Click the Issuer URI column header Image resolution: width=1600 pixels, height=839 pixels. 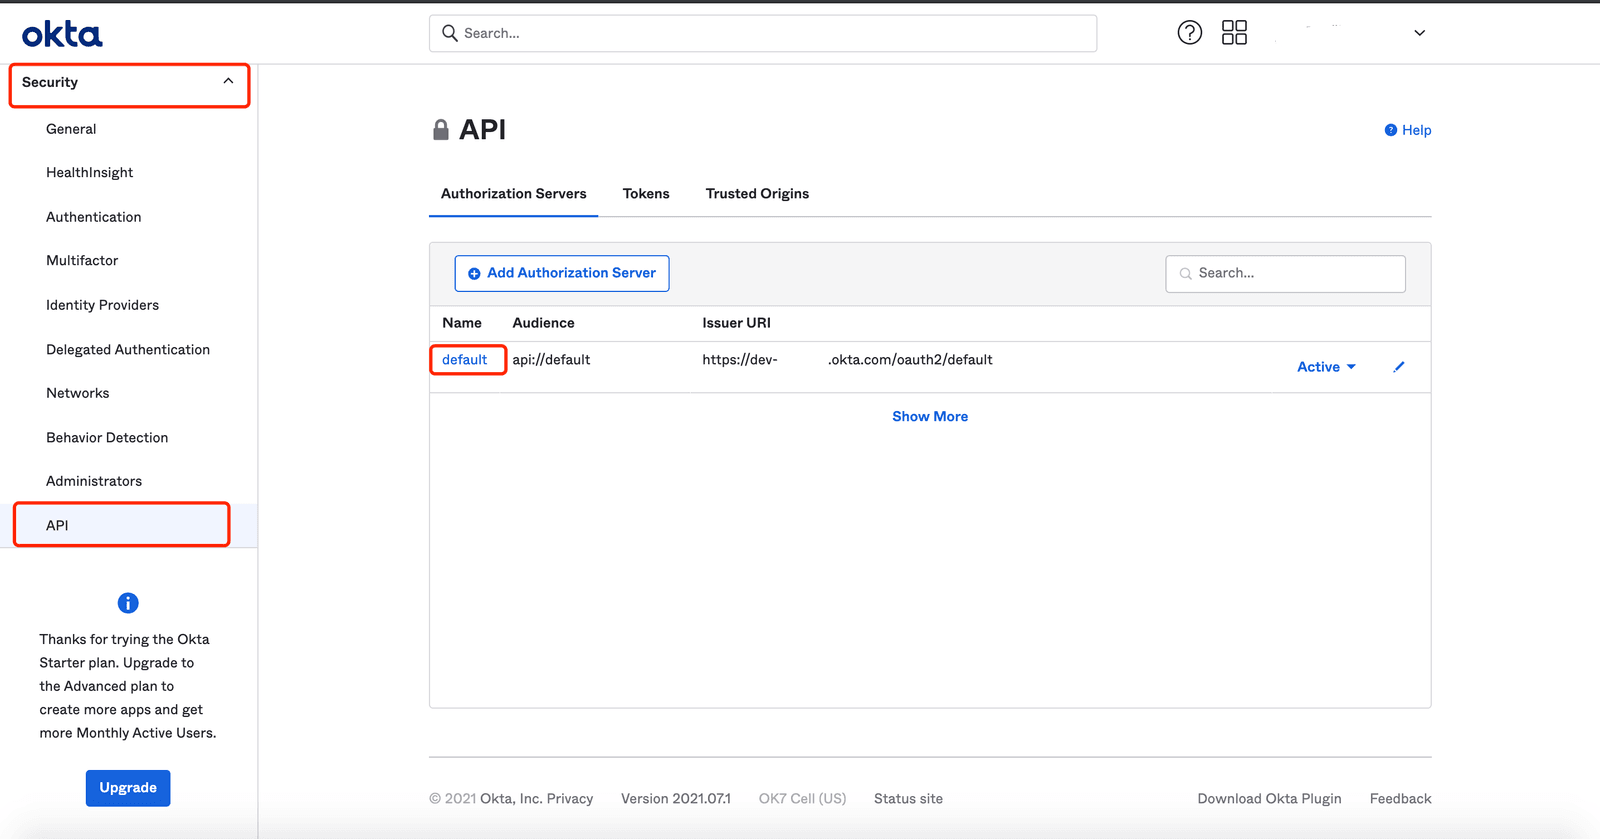[x=736, y=323]
